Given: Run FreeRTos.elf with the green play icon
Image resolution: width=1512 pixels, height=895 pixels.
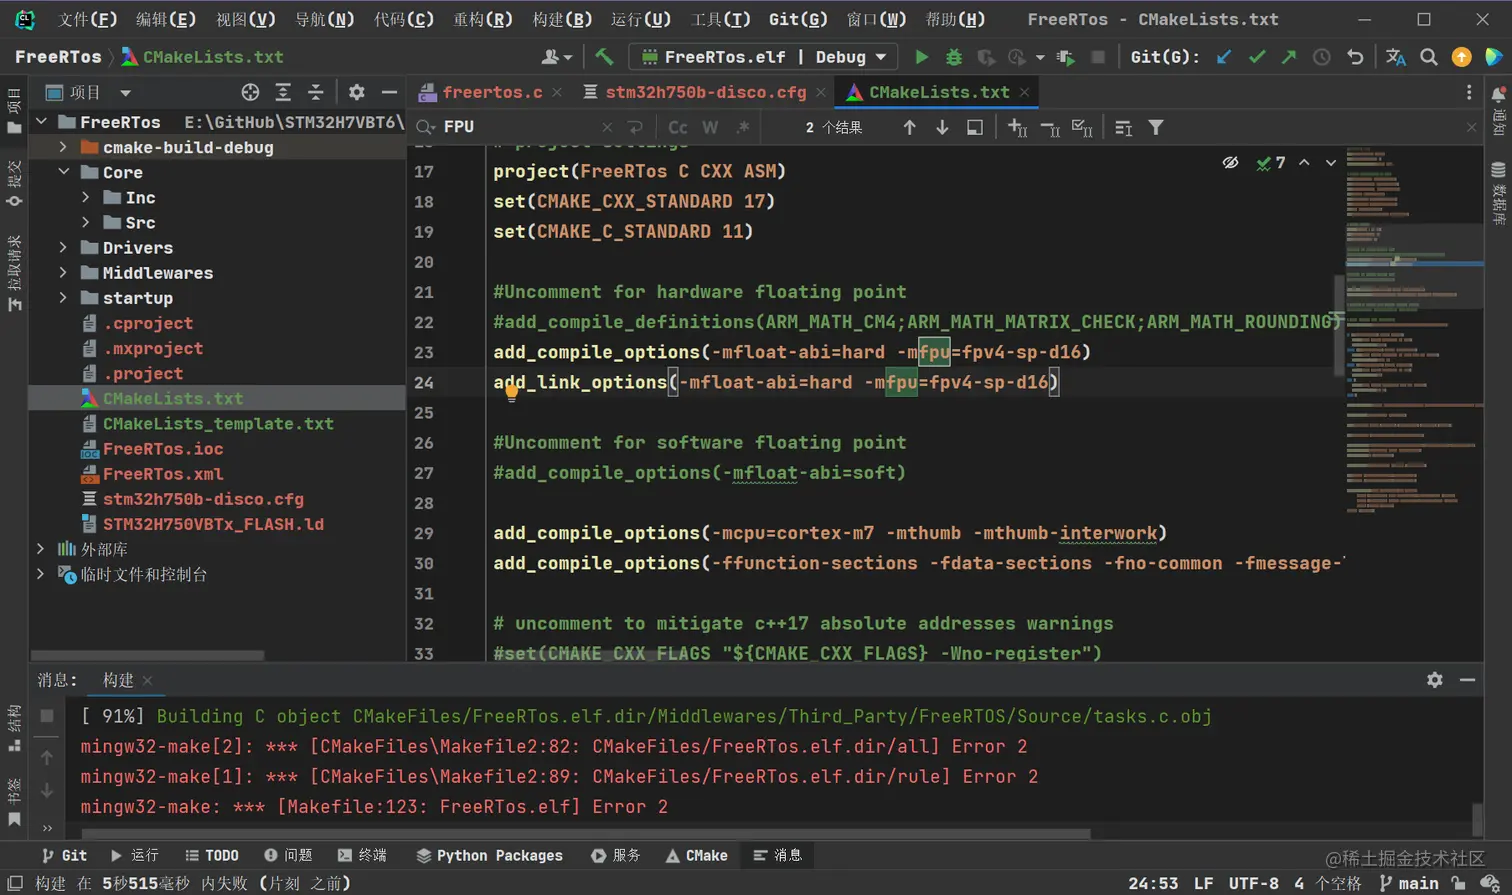Looking at the screenshot, I should pos(921,57).
